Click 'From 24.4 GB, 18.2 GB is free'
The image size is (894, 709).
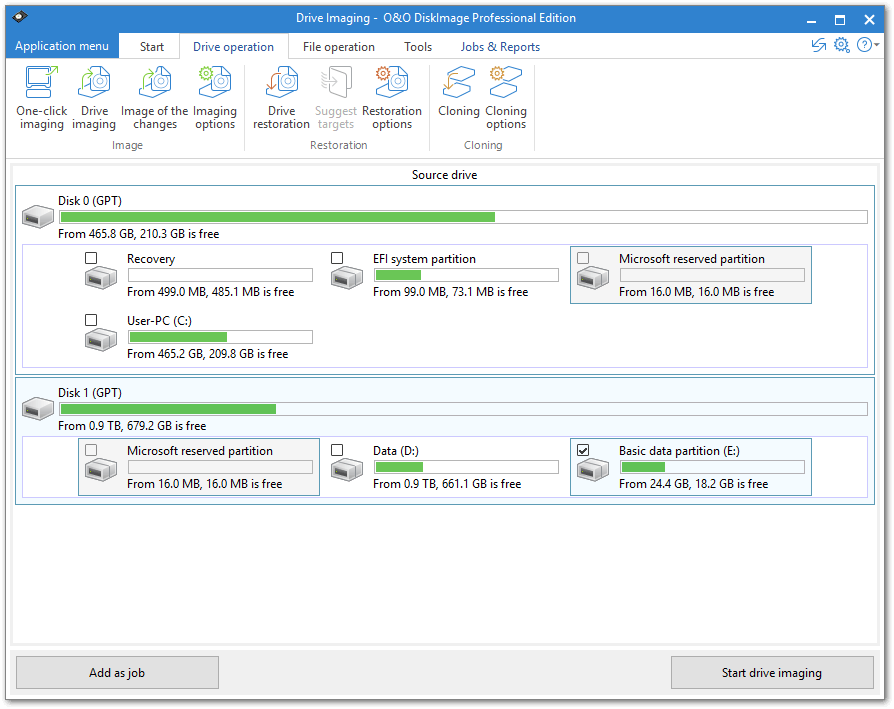click(x=693, y=484)
